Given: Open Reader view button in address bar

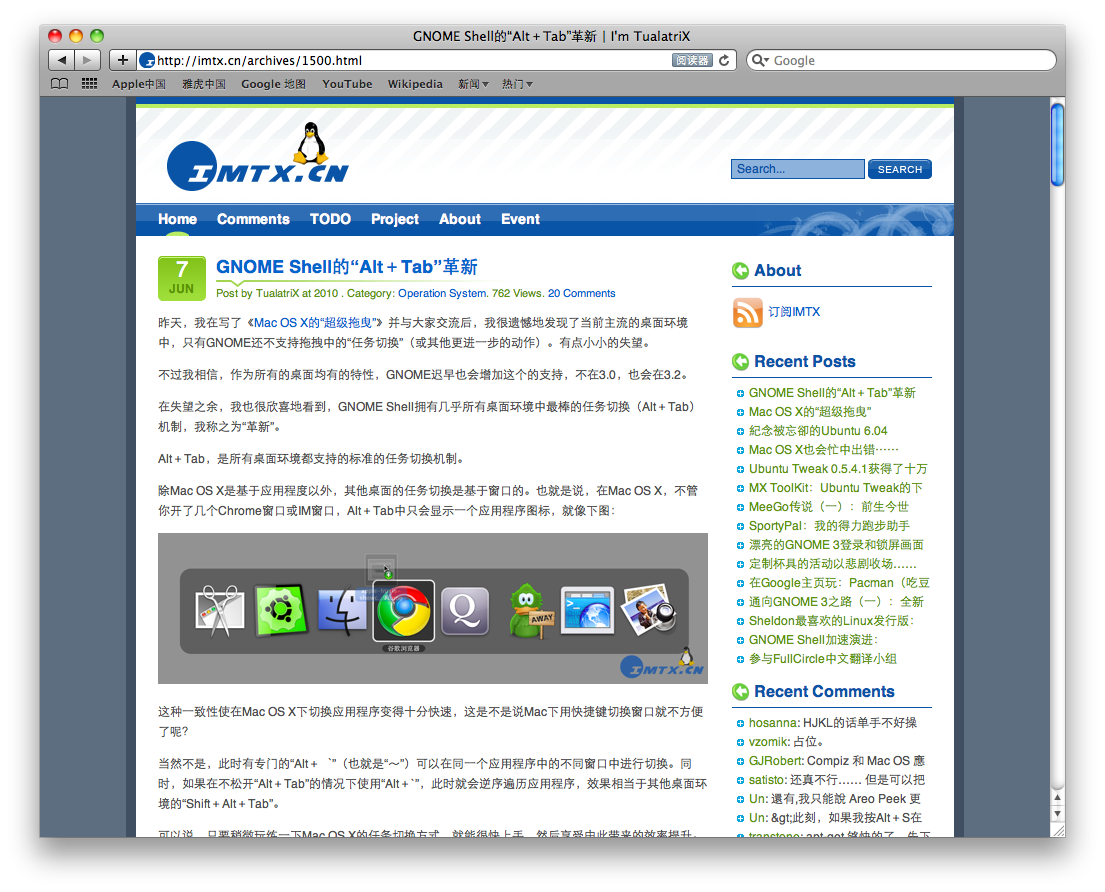Looking at the screenshot, I should pyautogui.click(x=692, y=61).
